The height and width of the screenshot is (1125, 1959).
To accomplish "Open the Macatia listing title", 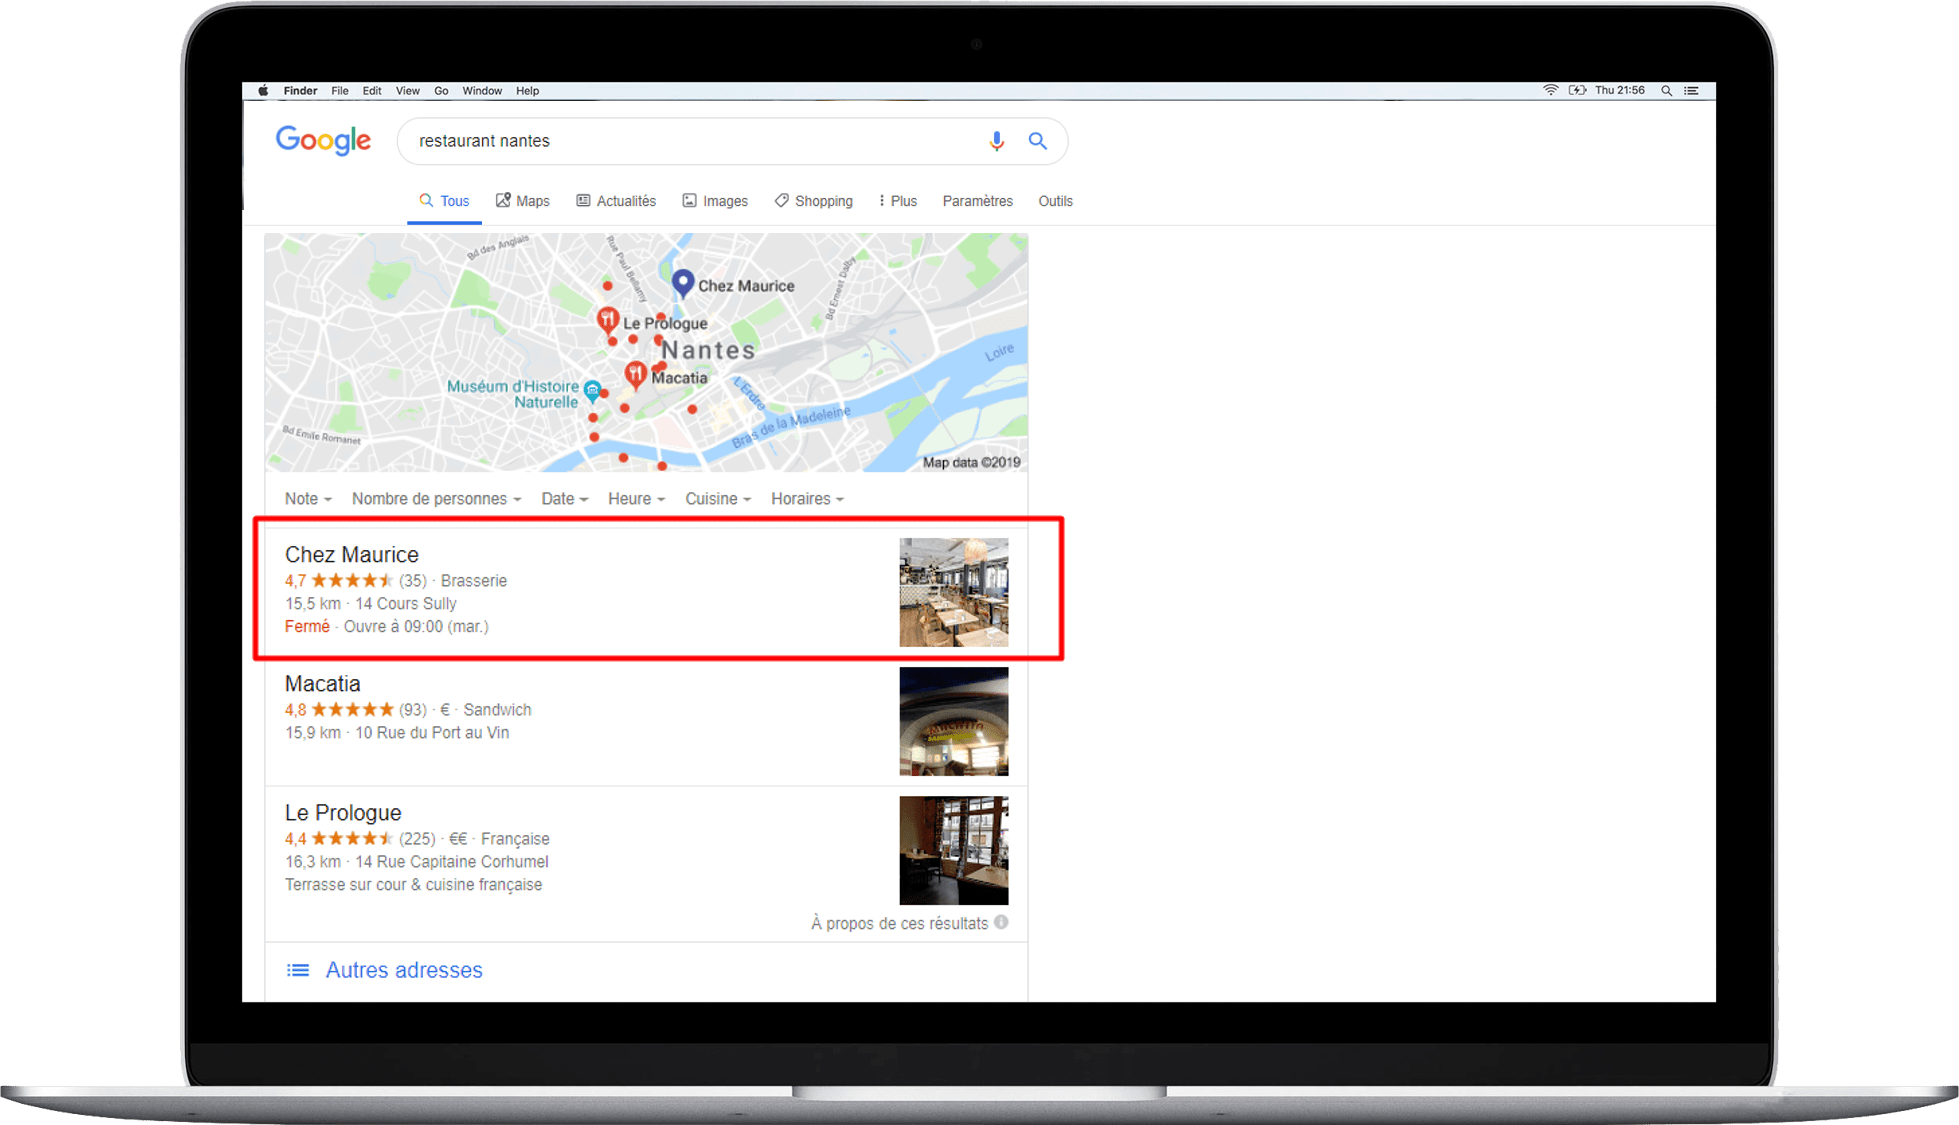I will click(323, 683).
